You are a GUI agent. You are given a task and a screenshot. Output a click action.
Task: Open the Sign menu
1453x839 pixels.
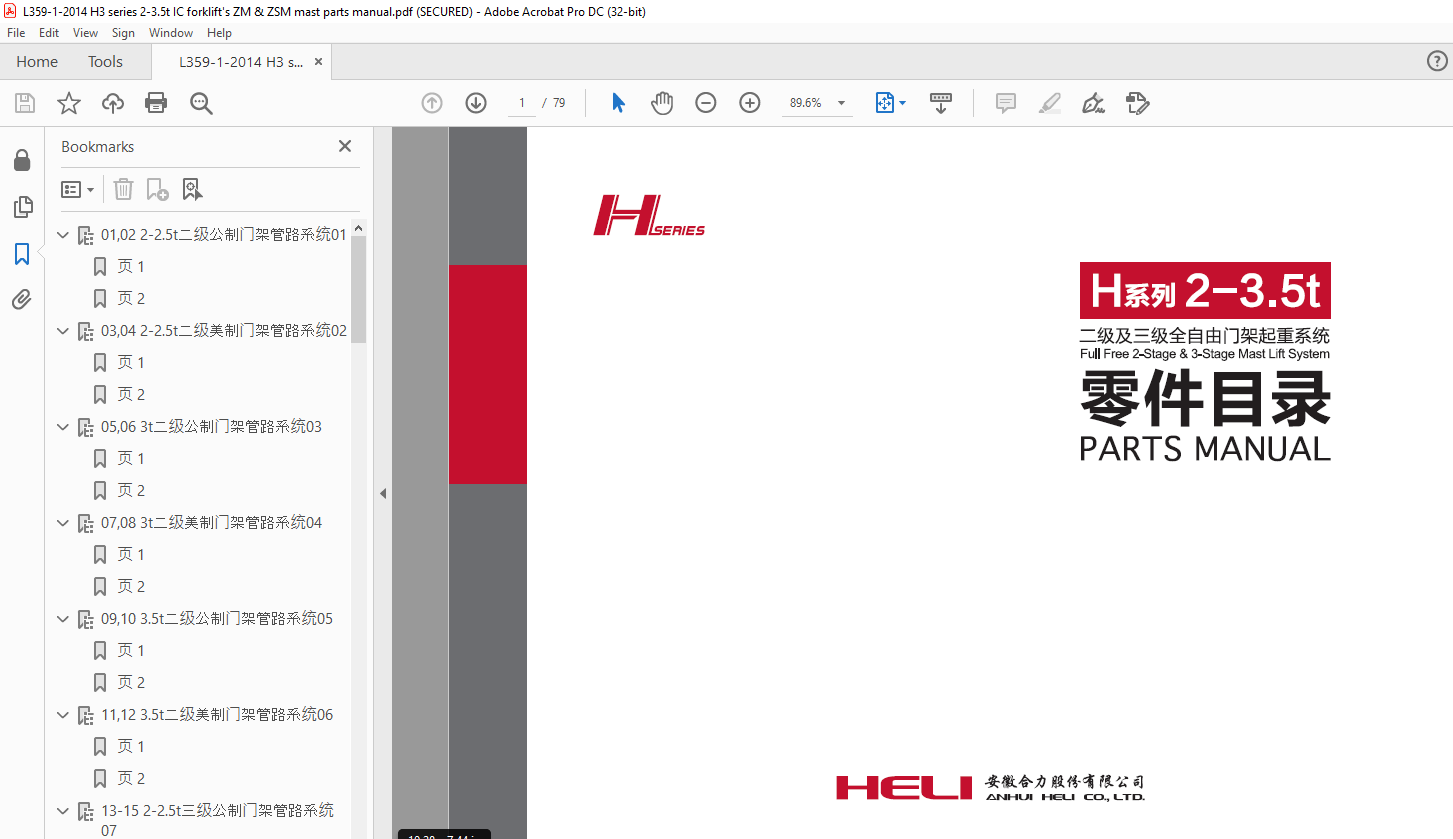click(123, 33)
